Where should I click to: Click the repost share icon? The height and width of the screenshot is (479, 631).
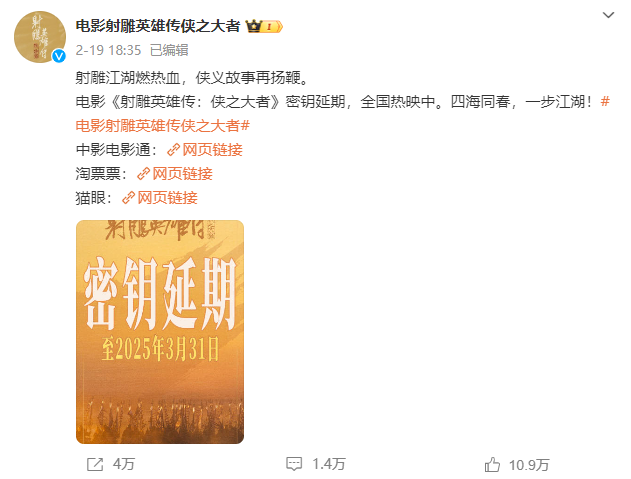(x=95, y=464)
